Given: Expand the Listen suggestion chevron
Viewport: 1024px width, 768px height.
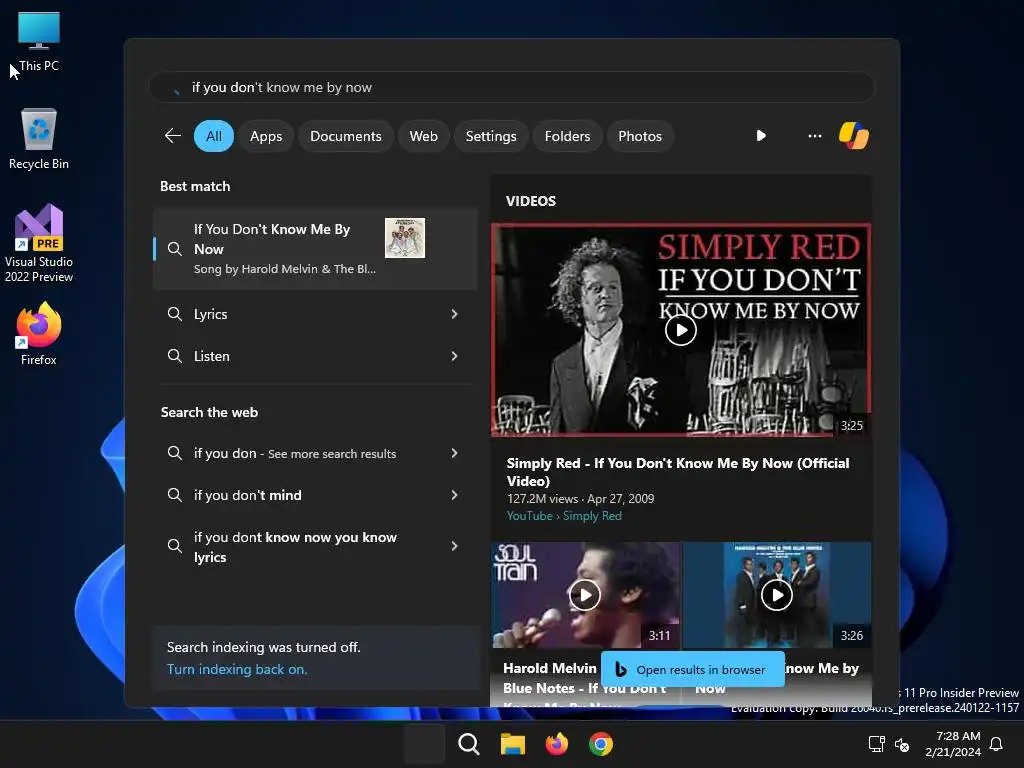Looking at the screenshot, I should (455, 356).
